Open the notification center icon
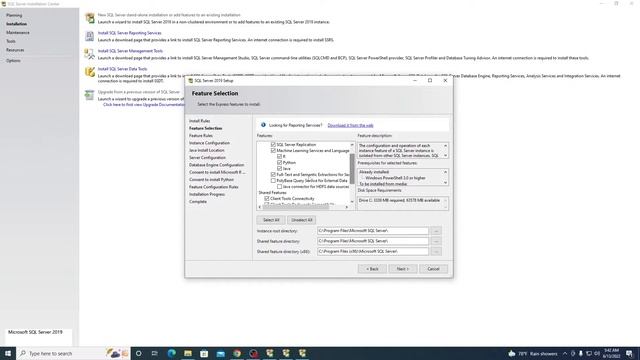Screen dimensions: 640x360 pos(629,353)
